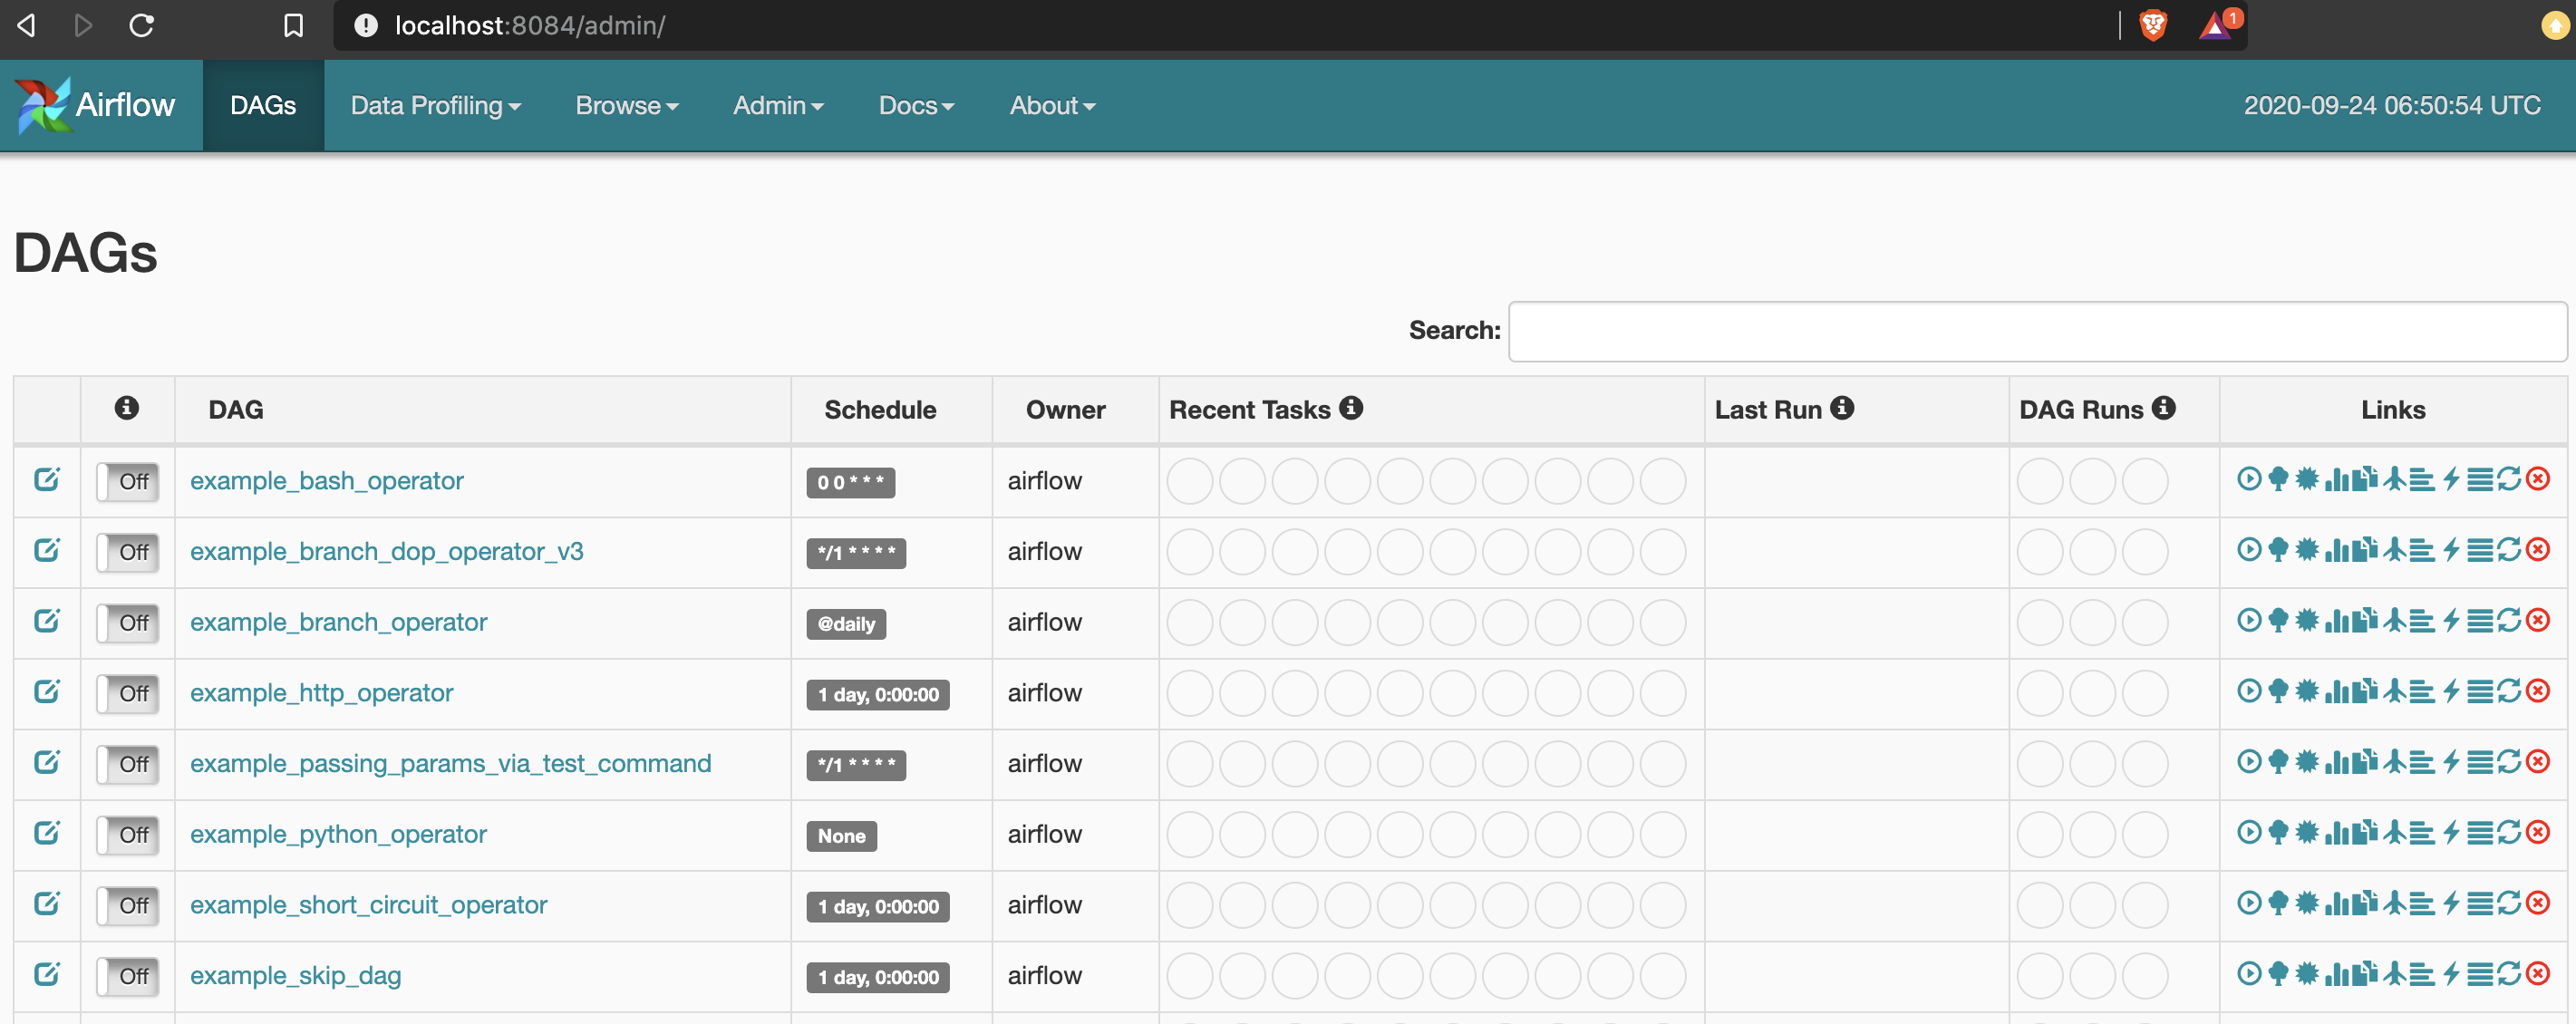Open the Docs menu
The width and height of the screenshot is (2576, 1024).
[915, 105]
